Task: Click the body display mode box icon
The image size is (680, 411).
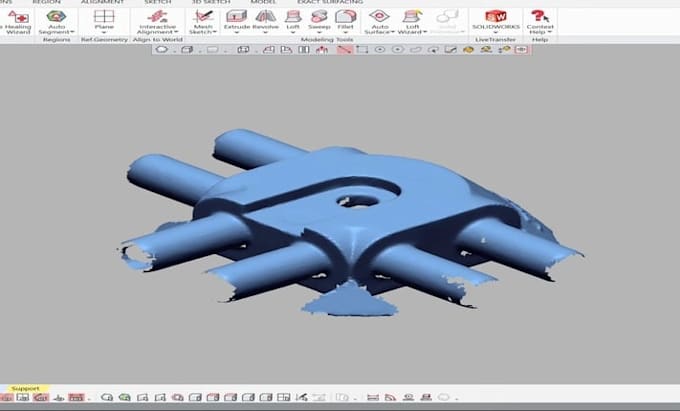Action: pyautogui.click(x=187, y=49)
